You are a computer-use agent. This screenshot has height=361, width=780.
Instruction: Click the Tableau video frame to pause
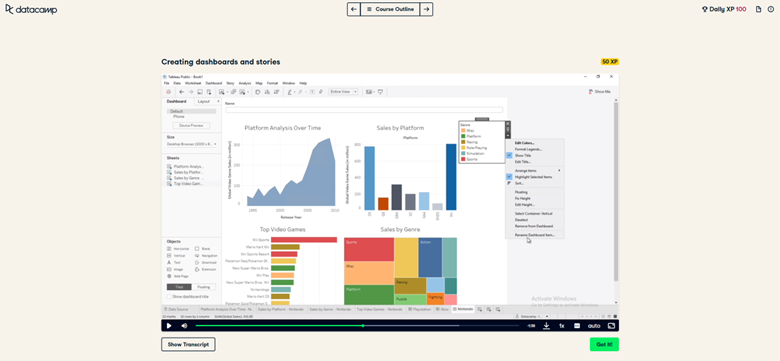(x=390, y=196)
